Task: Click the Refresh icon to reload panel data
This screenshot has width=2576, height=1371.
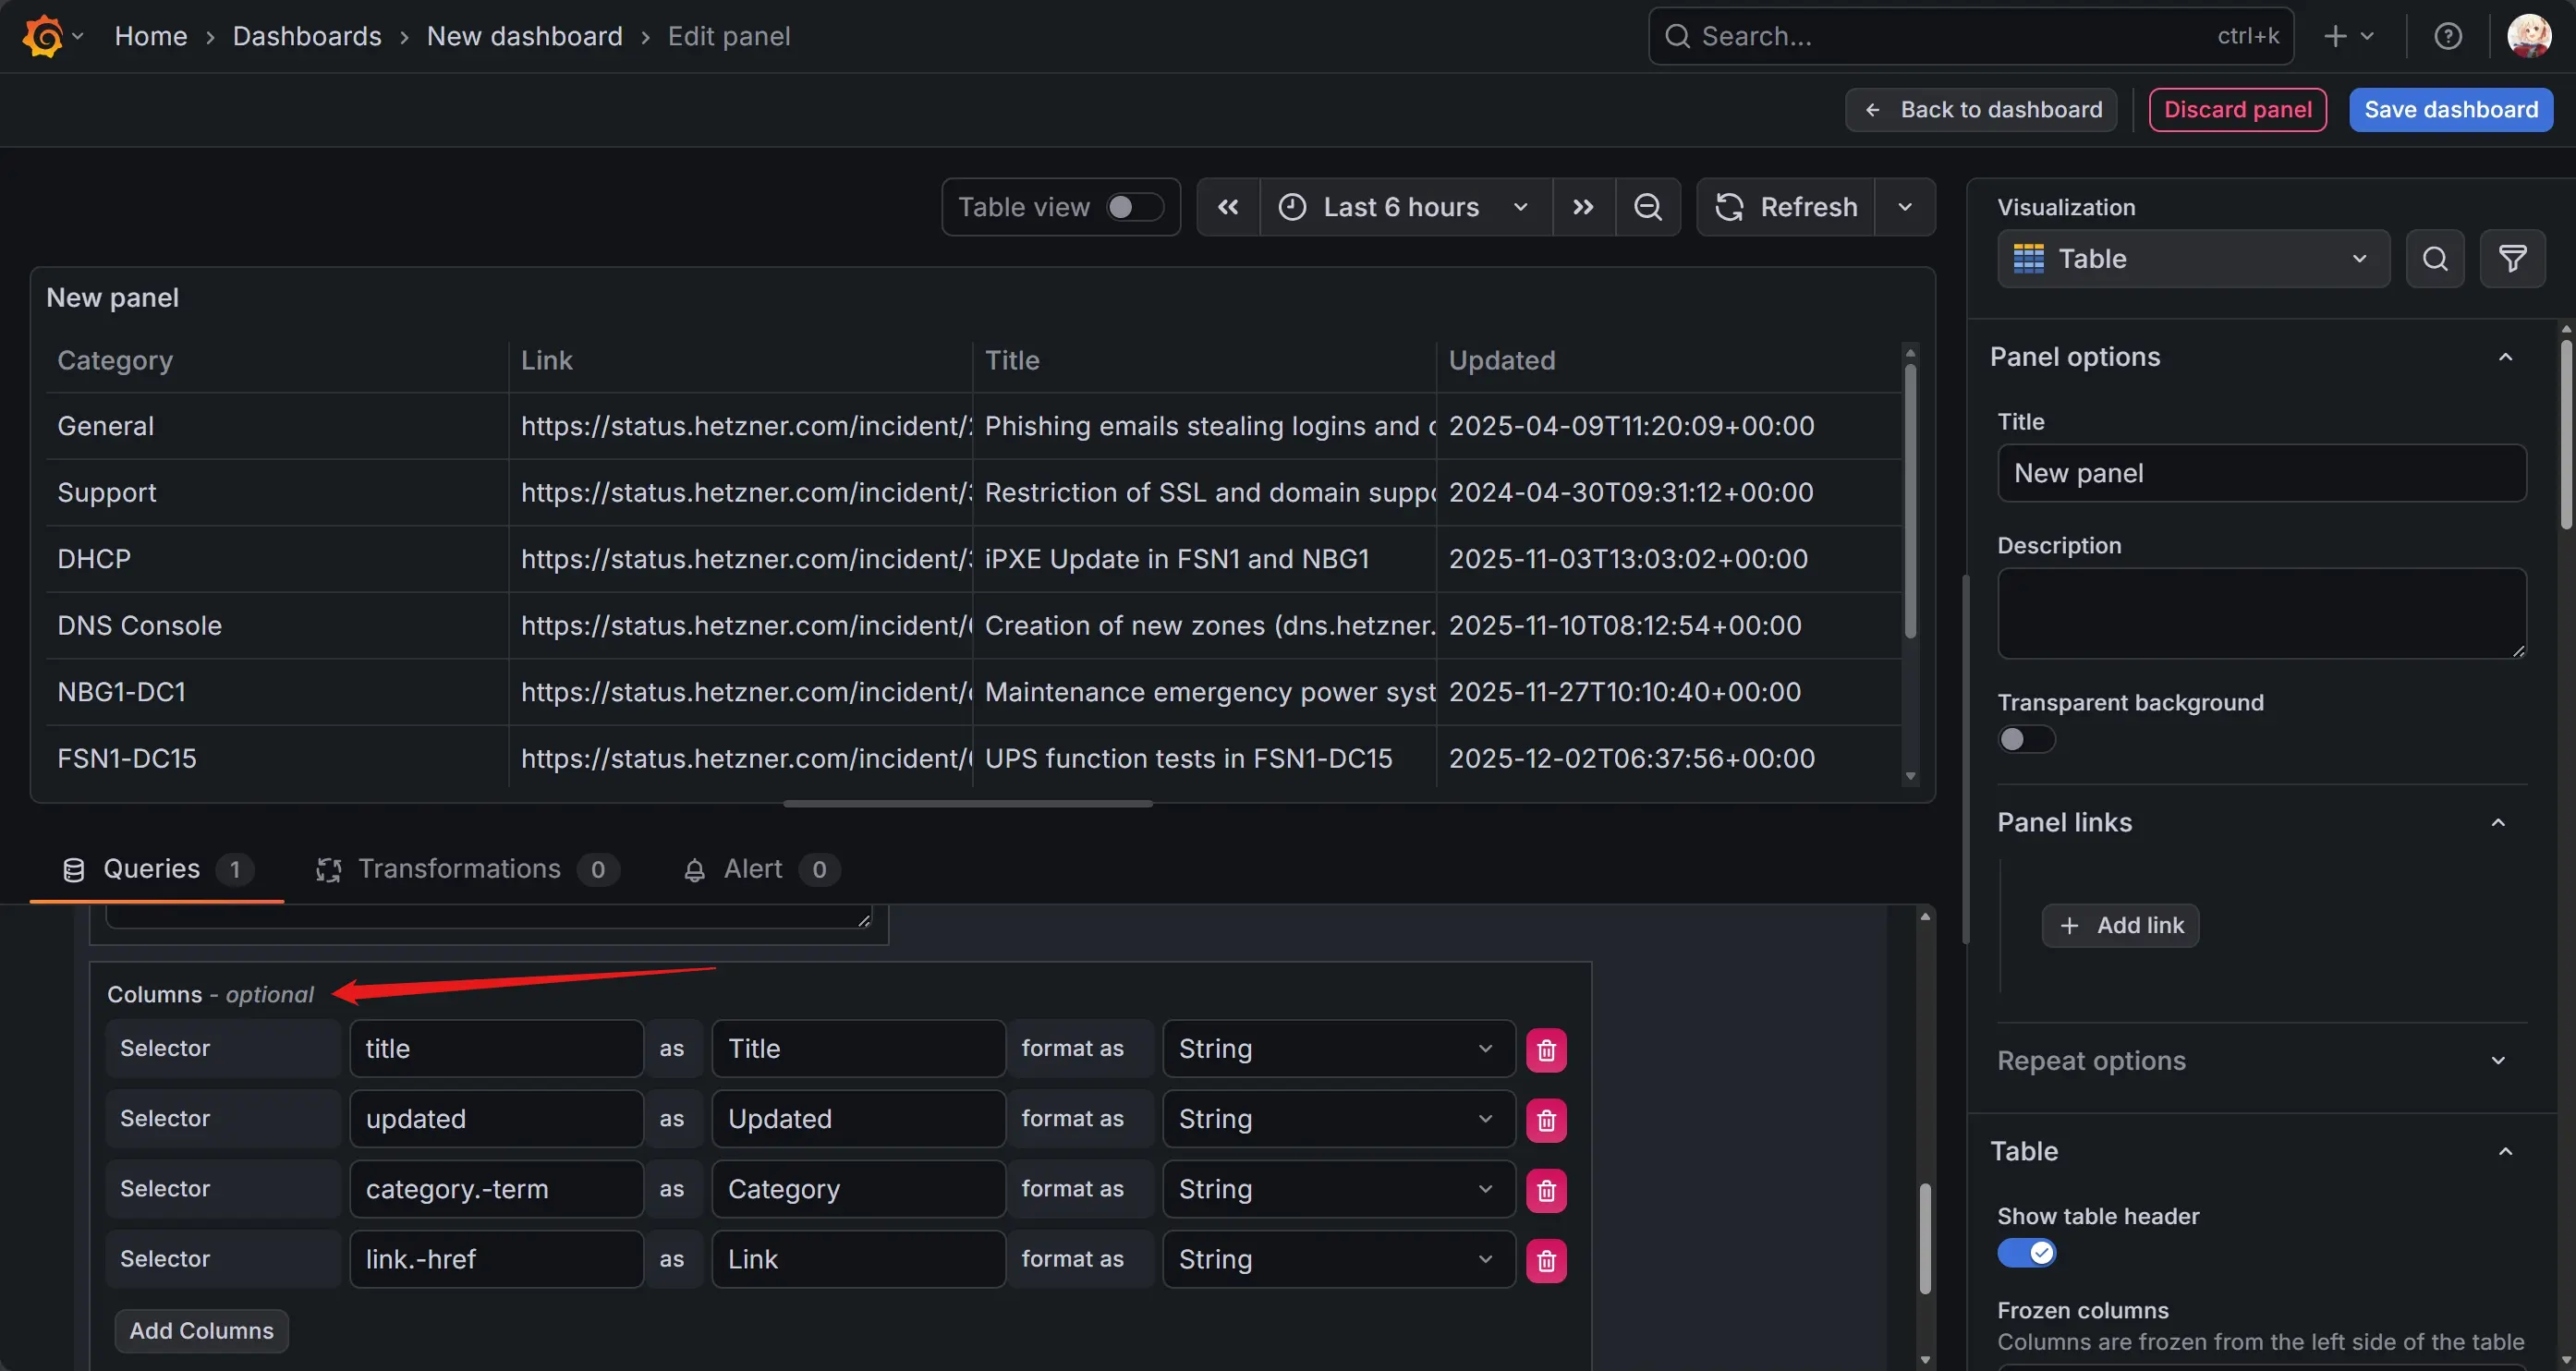Action: pos(1729,207)
